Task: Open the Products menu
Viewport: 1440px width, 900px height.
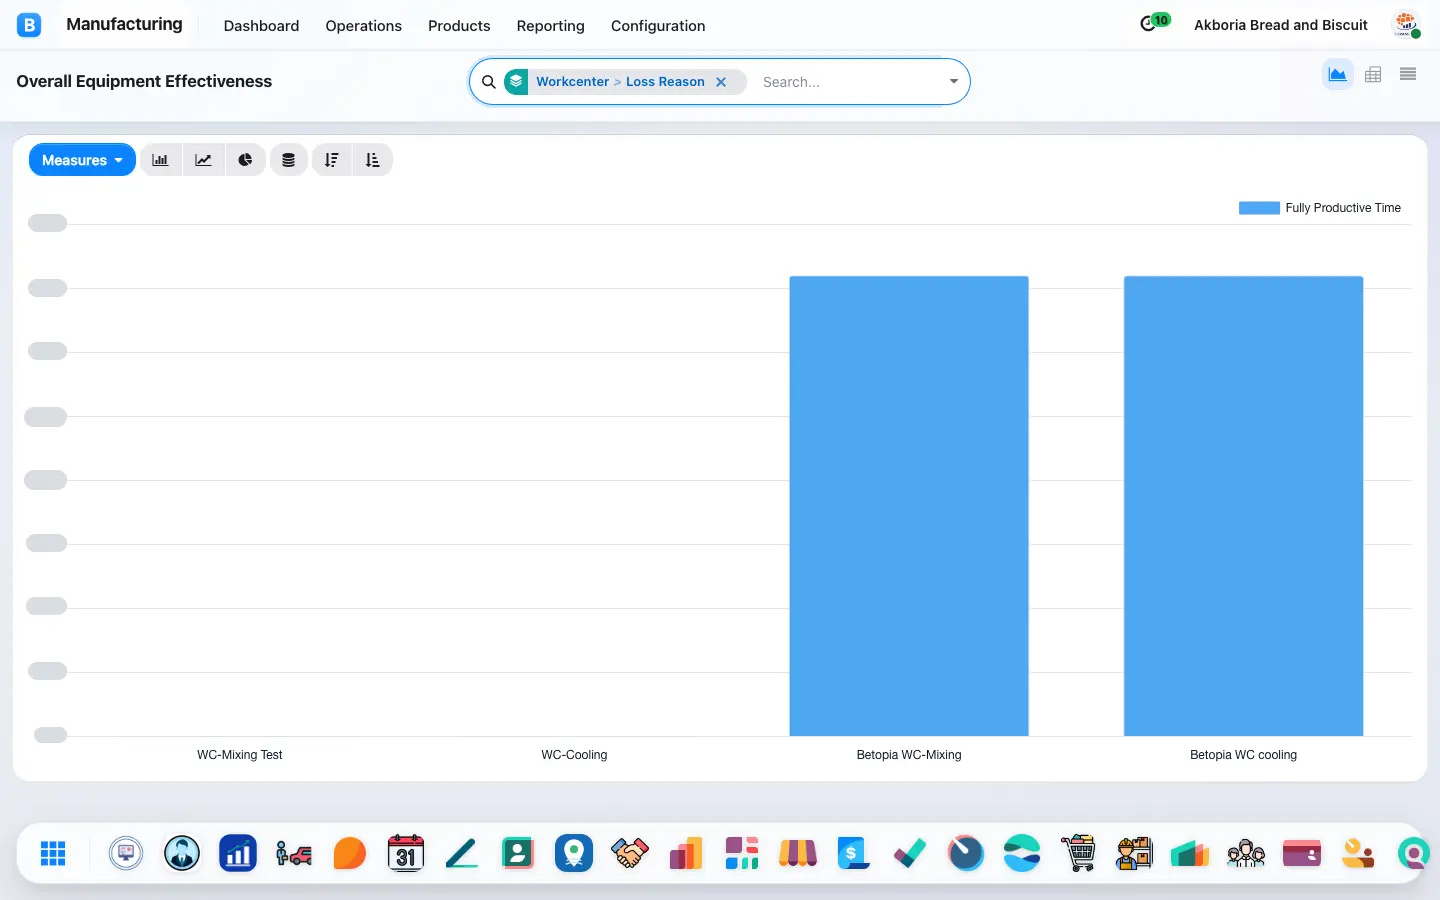Action: tap(459, 26)
